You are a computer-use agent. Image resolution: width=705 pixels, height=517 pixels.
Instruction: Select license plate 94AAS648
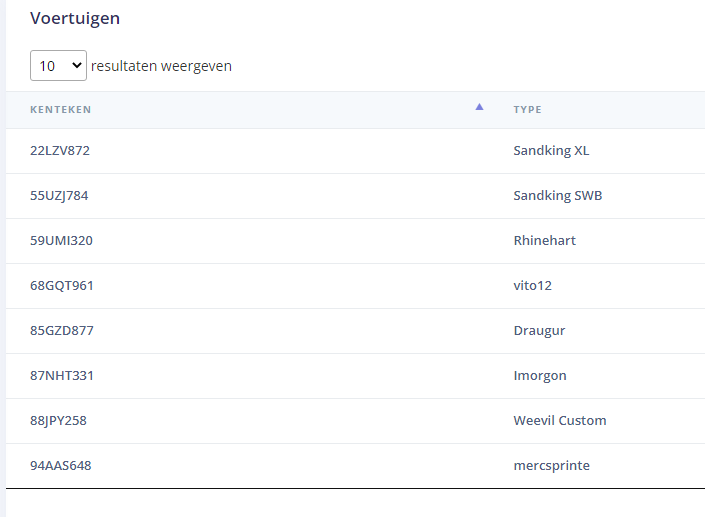coord(61,466)
